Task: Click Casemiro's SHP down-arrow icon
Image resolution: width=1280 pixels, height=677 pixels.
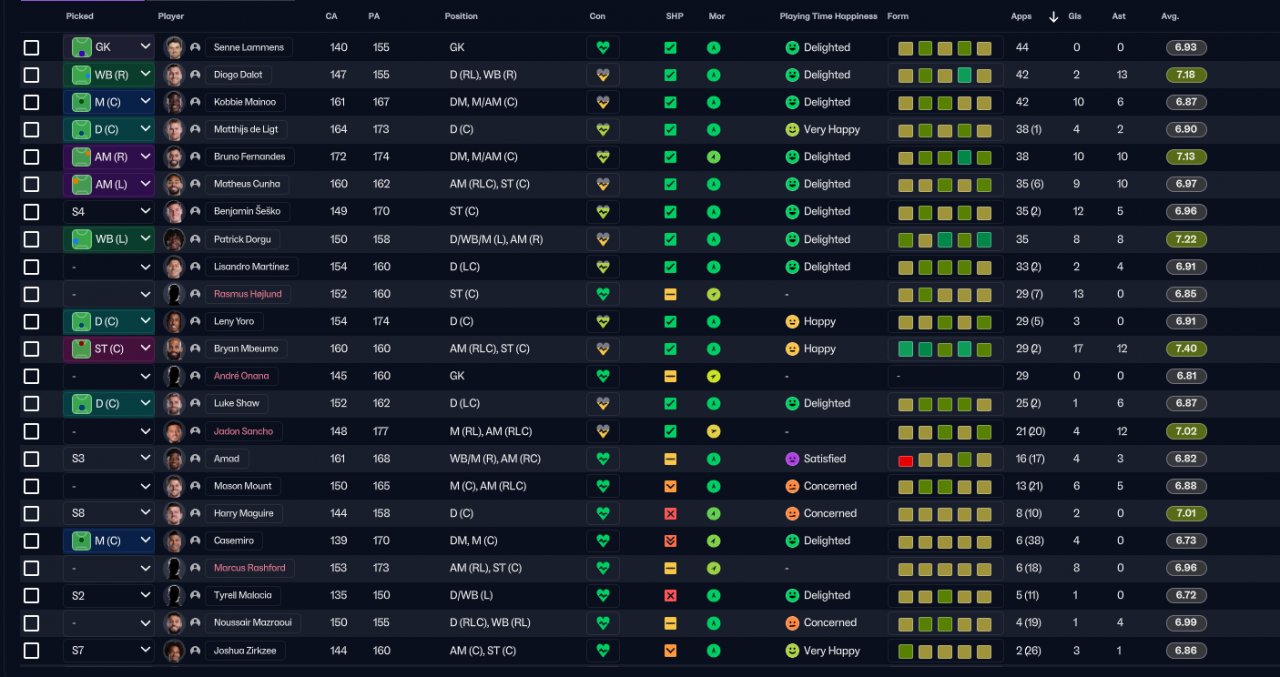Action: pos(670,541)
